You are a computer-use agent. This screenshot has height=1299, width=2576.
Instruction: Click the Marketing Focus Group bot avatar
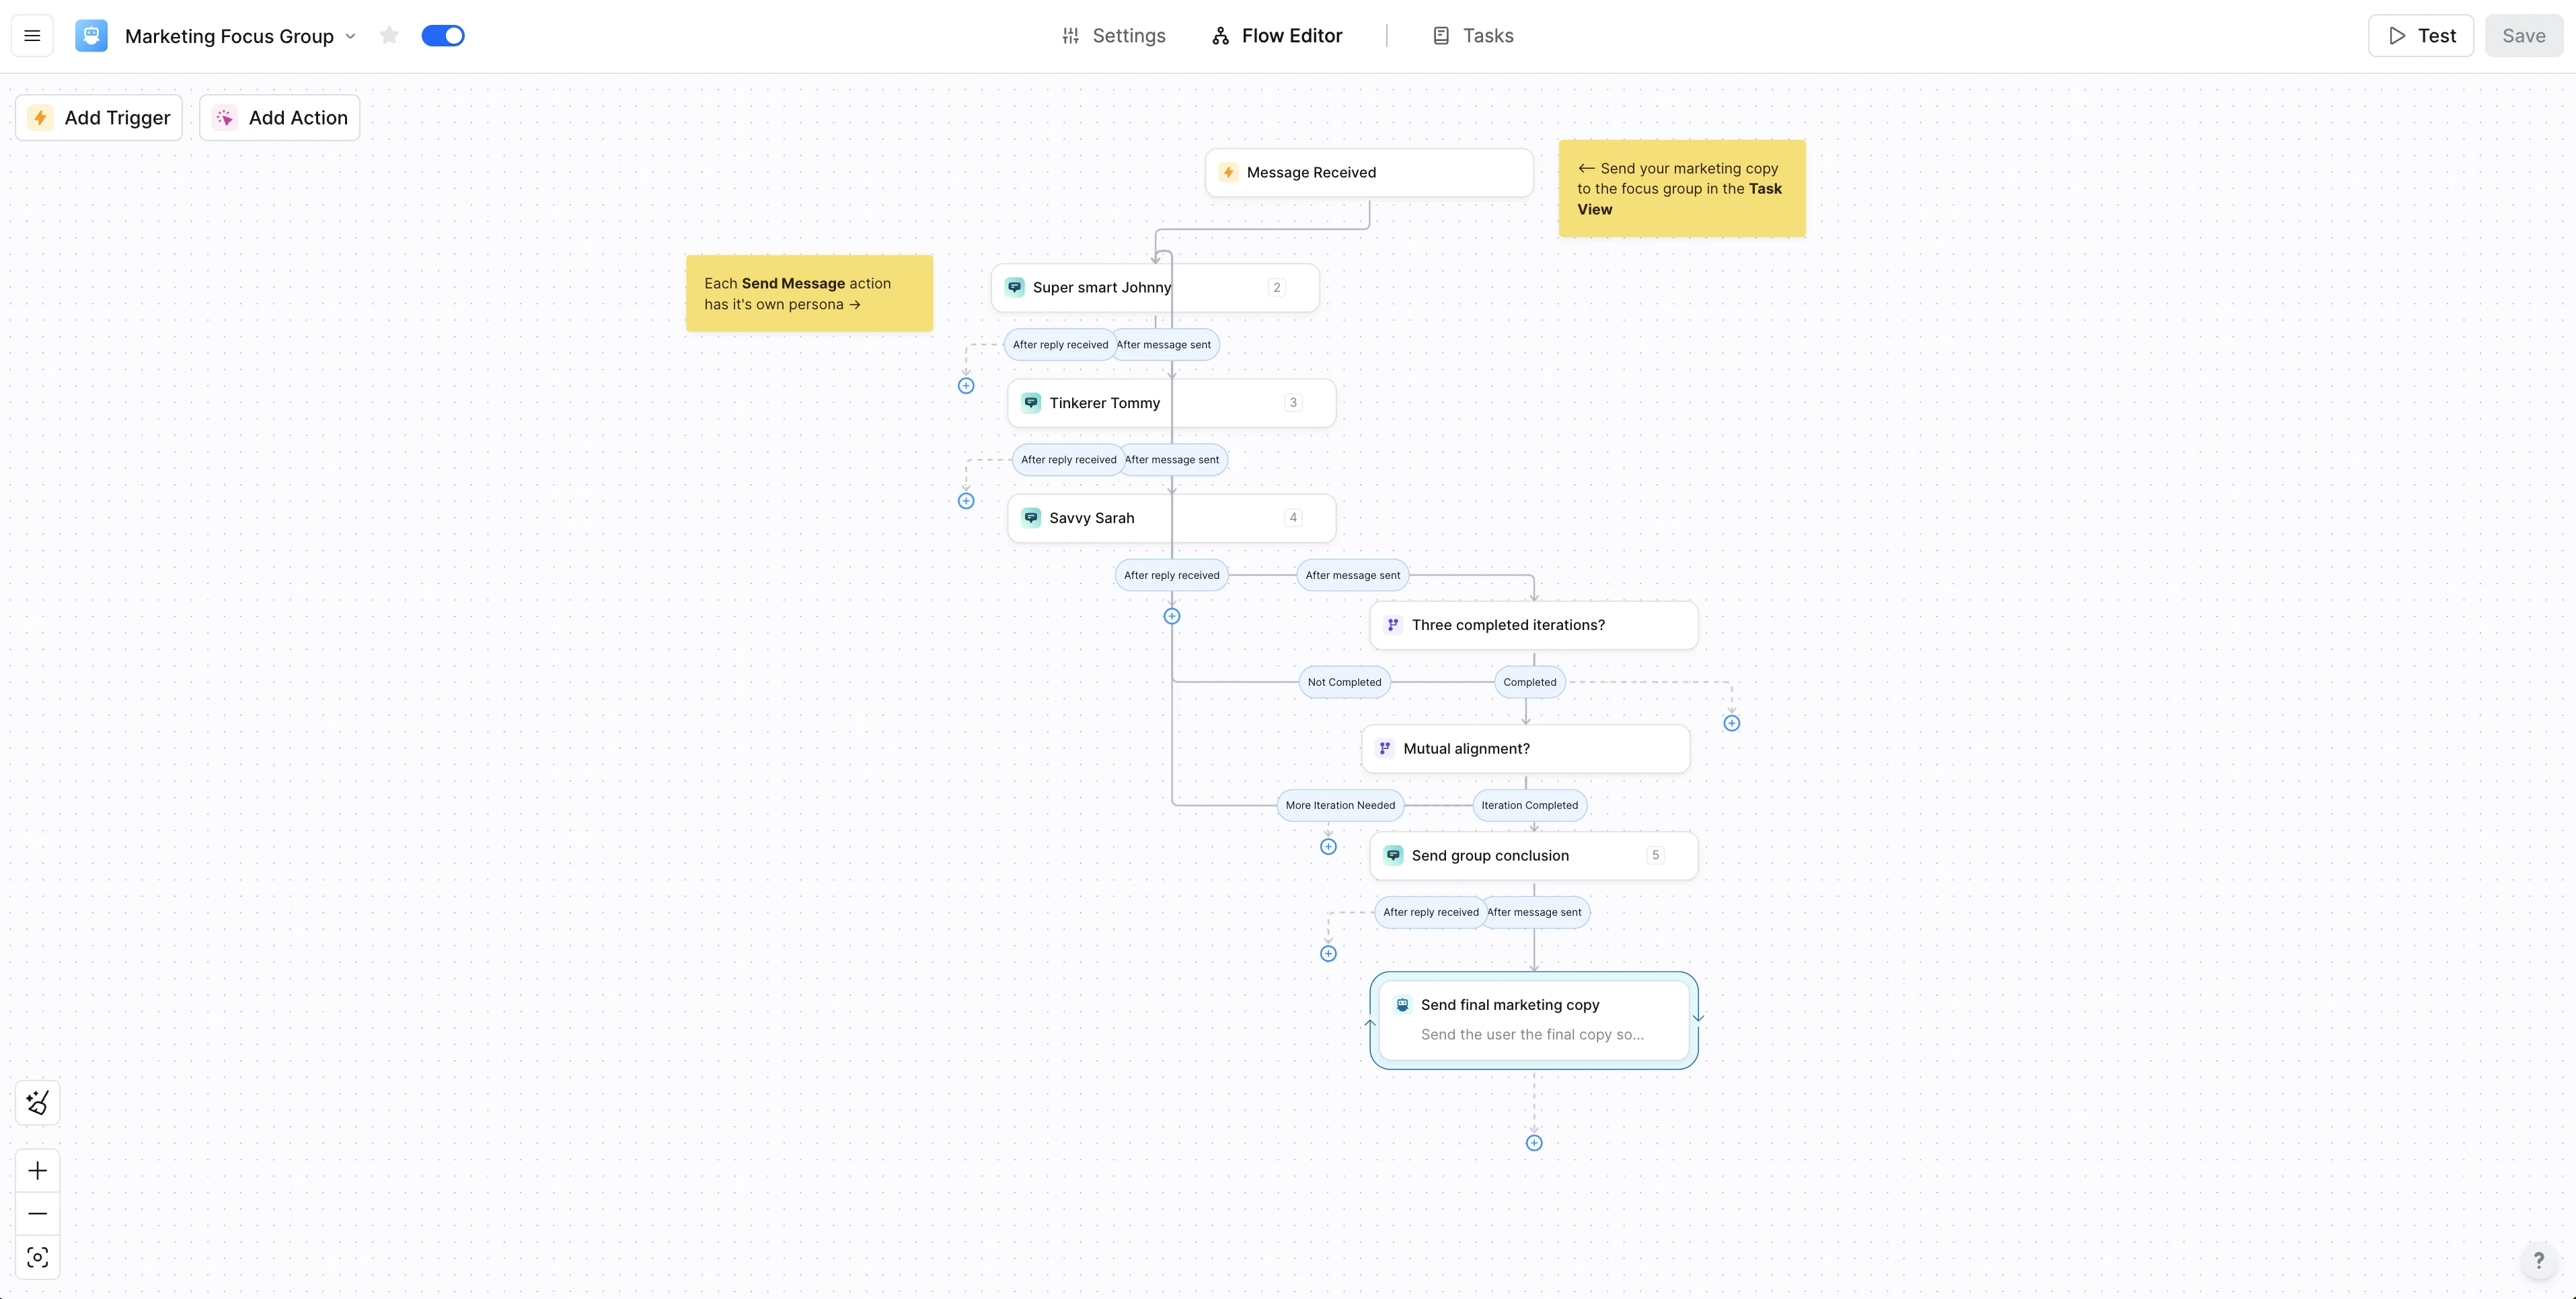pos(91,36)
